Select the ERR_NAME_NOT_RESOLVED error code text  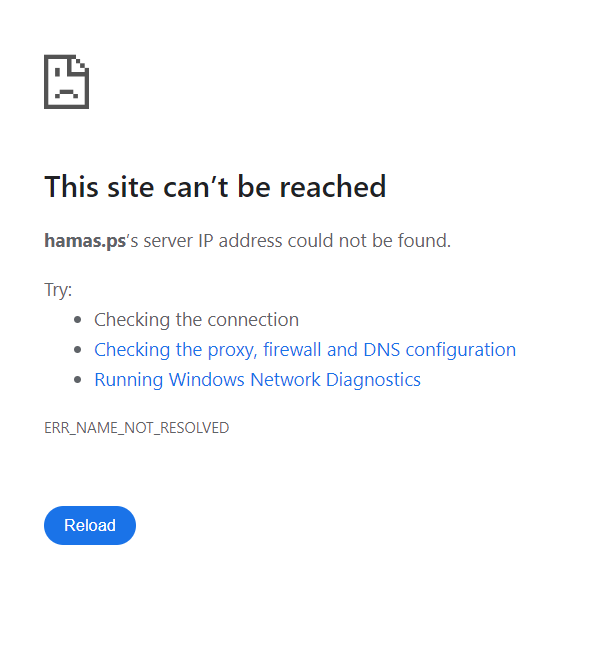click(136, 428)
